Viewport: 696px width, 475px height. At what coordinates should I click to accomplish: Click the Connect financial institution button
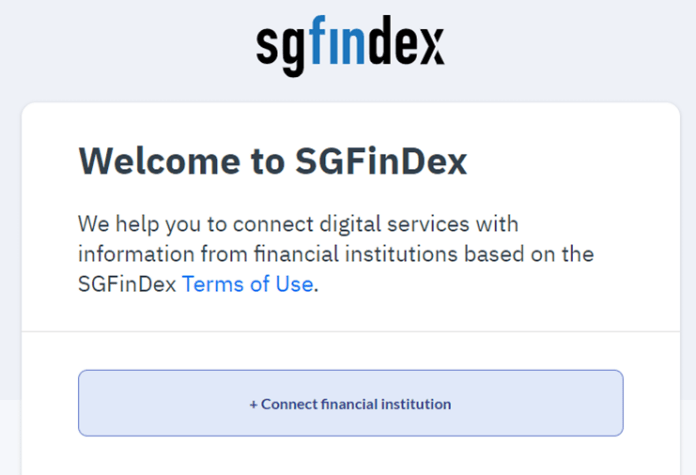[351, 403]
